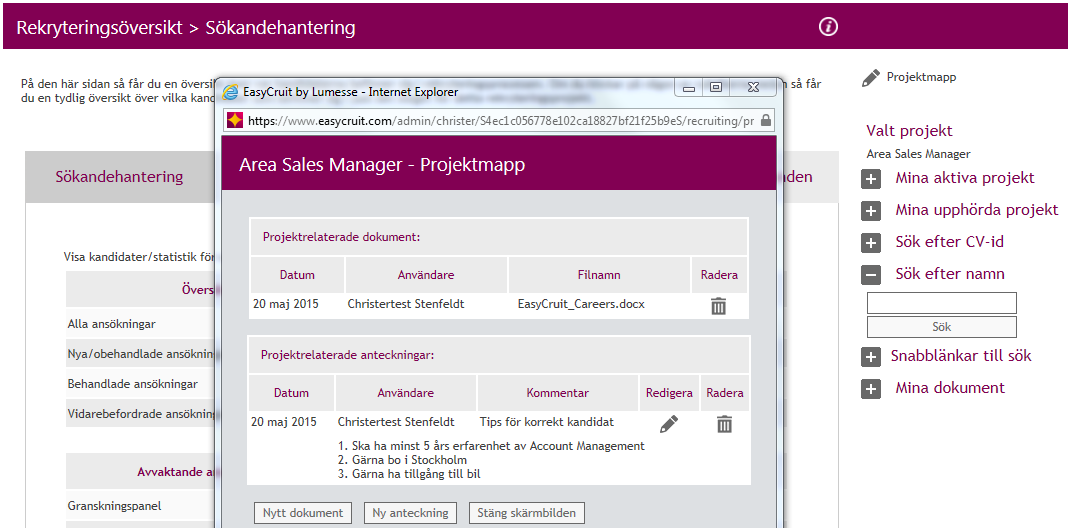This screenshot has width=1068, height=528.
Task: Collapse Sök efter namn section
Action: tap(870, 275)
